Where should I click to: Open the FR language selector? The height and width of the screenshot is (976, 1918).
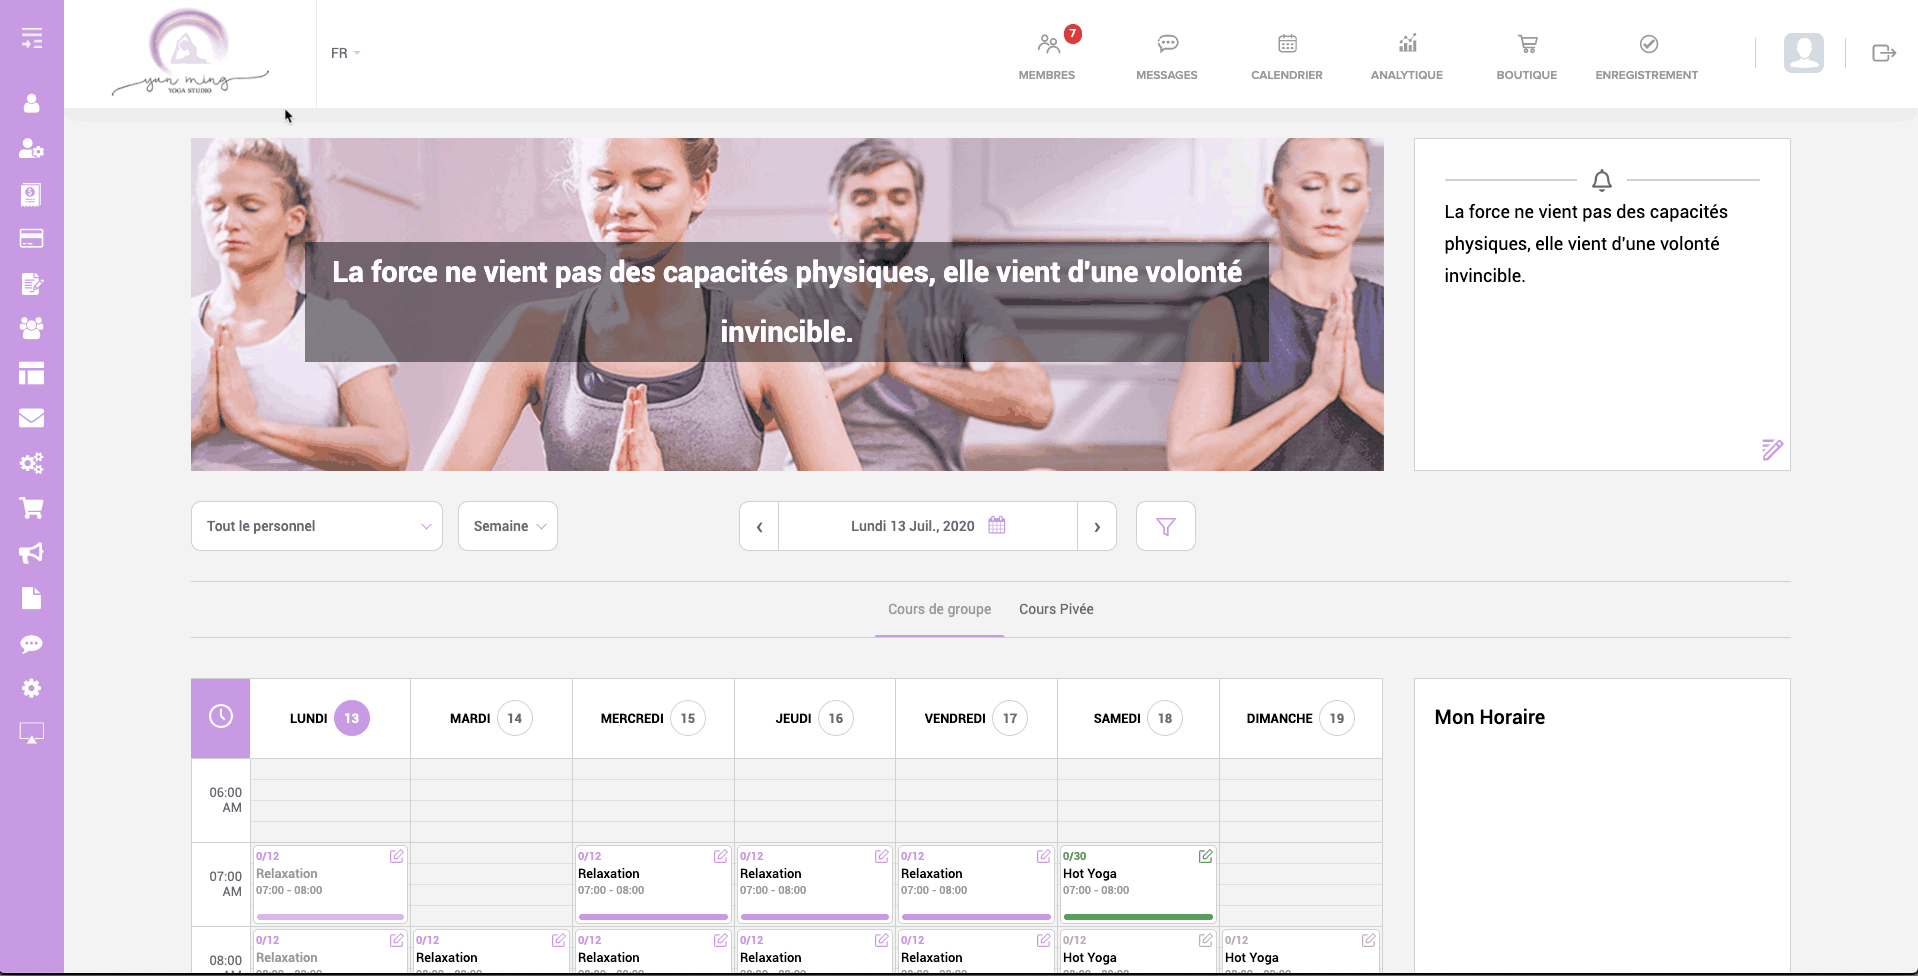click(x=345, y=53)
